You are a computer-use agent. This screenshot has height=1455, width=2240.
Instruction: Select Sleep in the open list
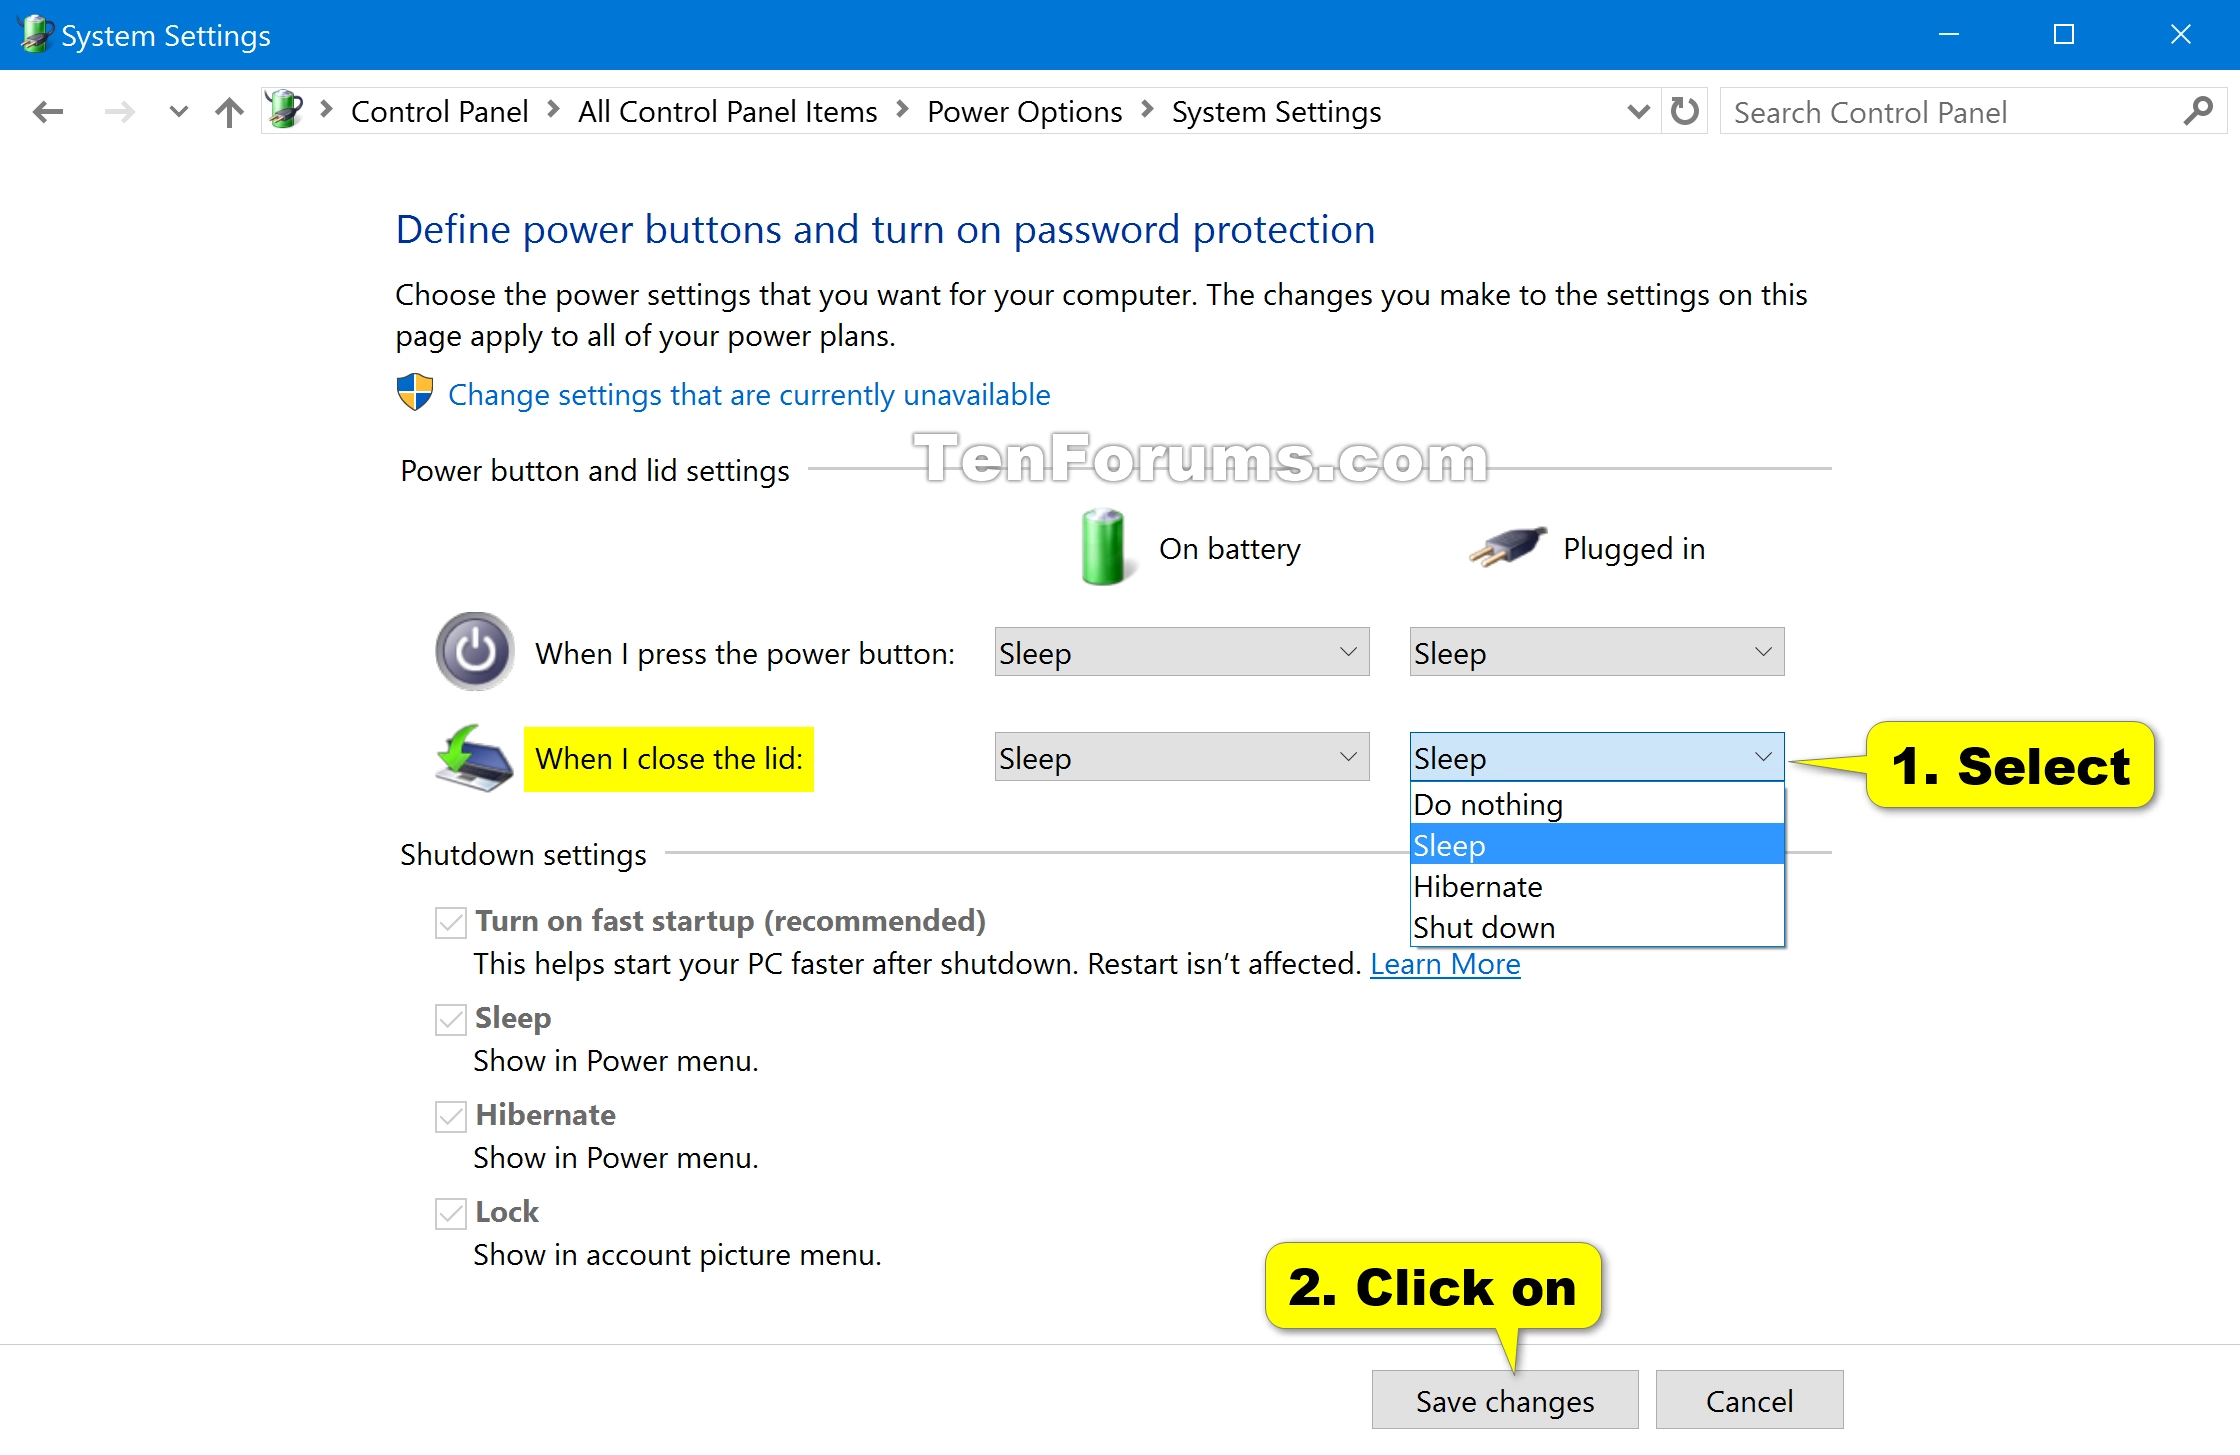point(1597,845)
